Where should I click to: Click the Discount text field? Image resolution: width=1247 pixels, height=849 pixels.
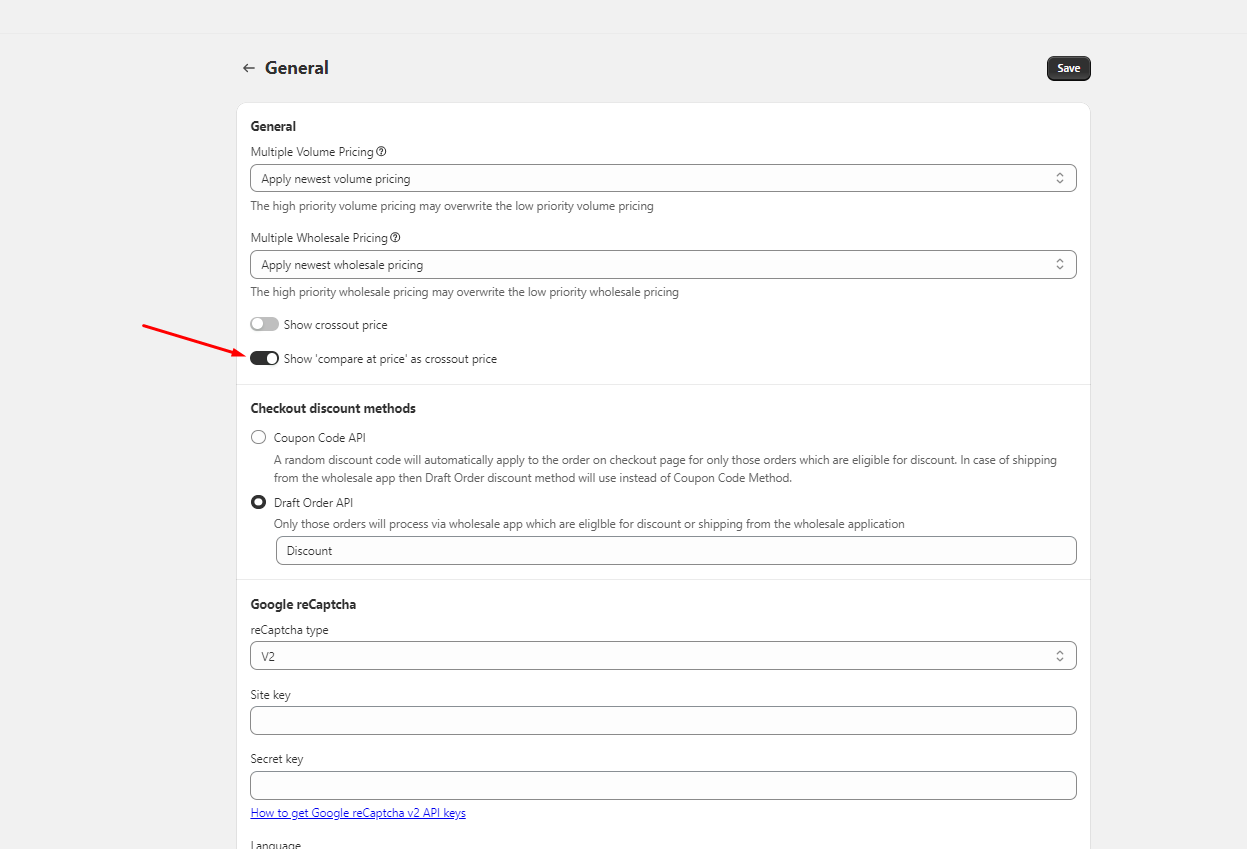click(x=675, y=551)
